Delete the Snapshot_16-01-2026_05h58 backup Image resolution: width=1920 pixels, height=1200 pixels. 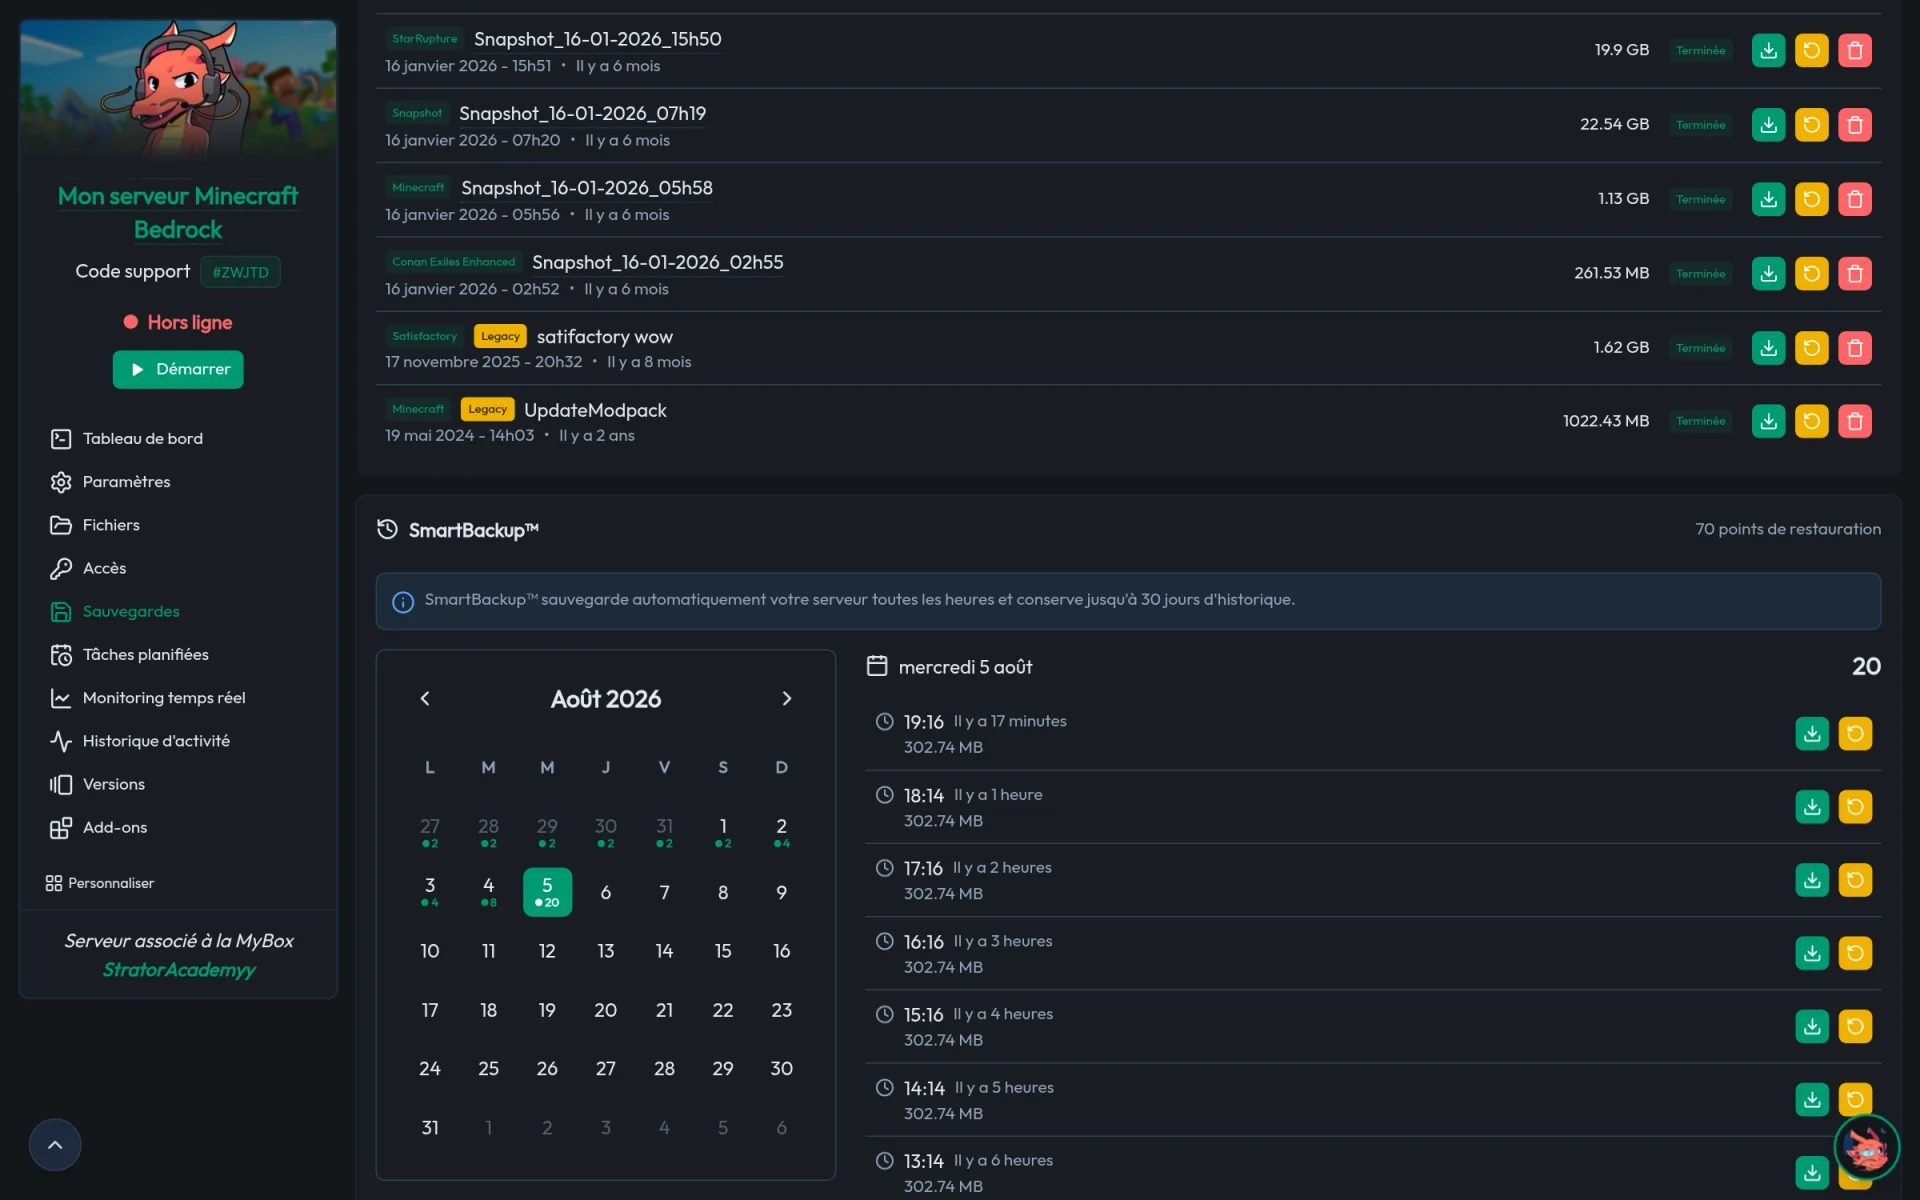click(1854, 199)
